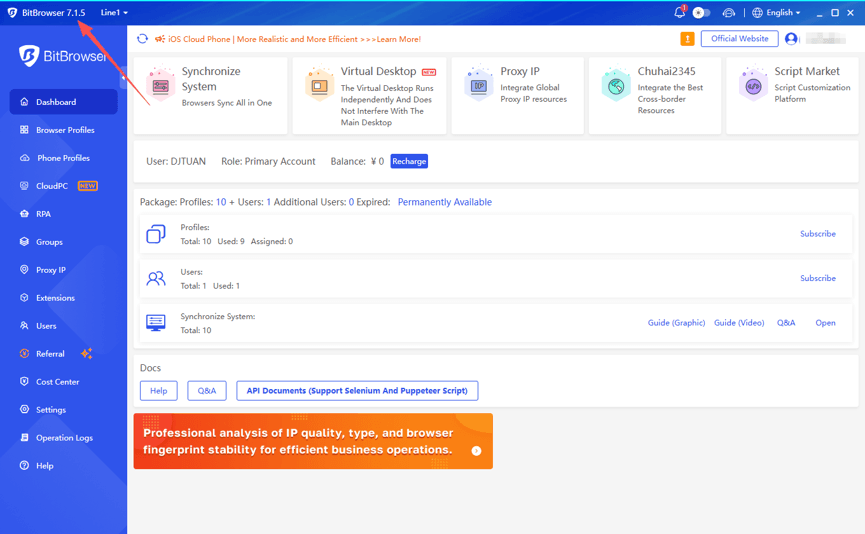The image size is (865, 534).
Task: Click the Users row people icon
Action: click(156, 279)
